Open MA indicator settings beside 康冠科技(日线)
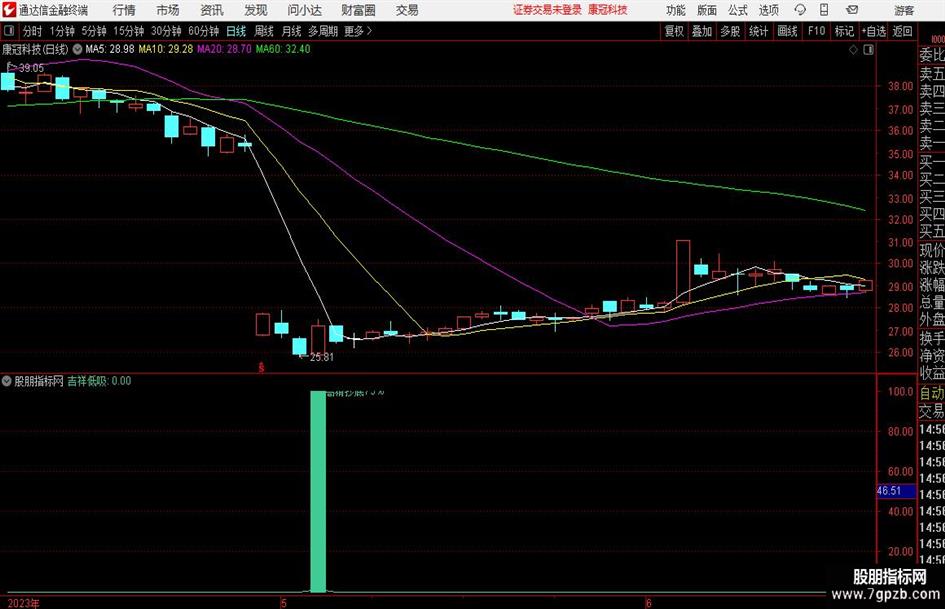Viewport: 945px width, 609px height. [77, 49]
